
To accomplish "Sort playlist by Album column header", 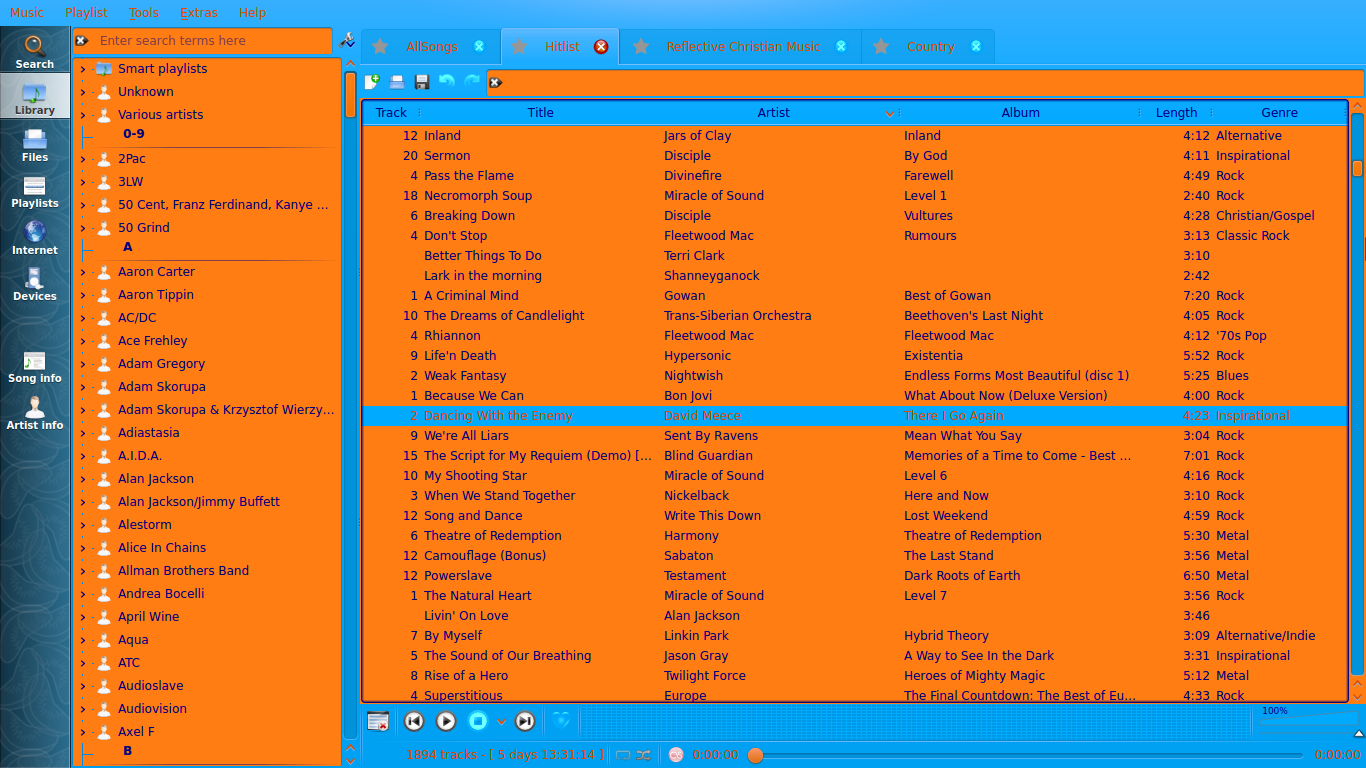I will point(1020,113).
